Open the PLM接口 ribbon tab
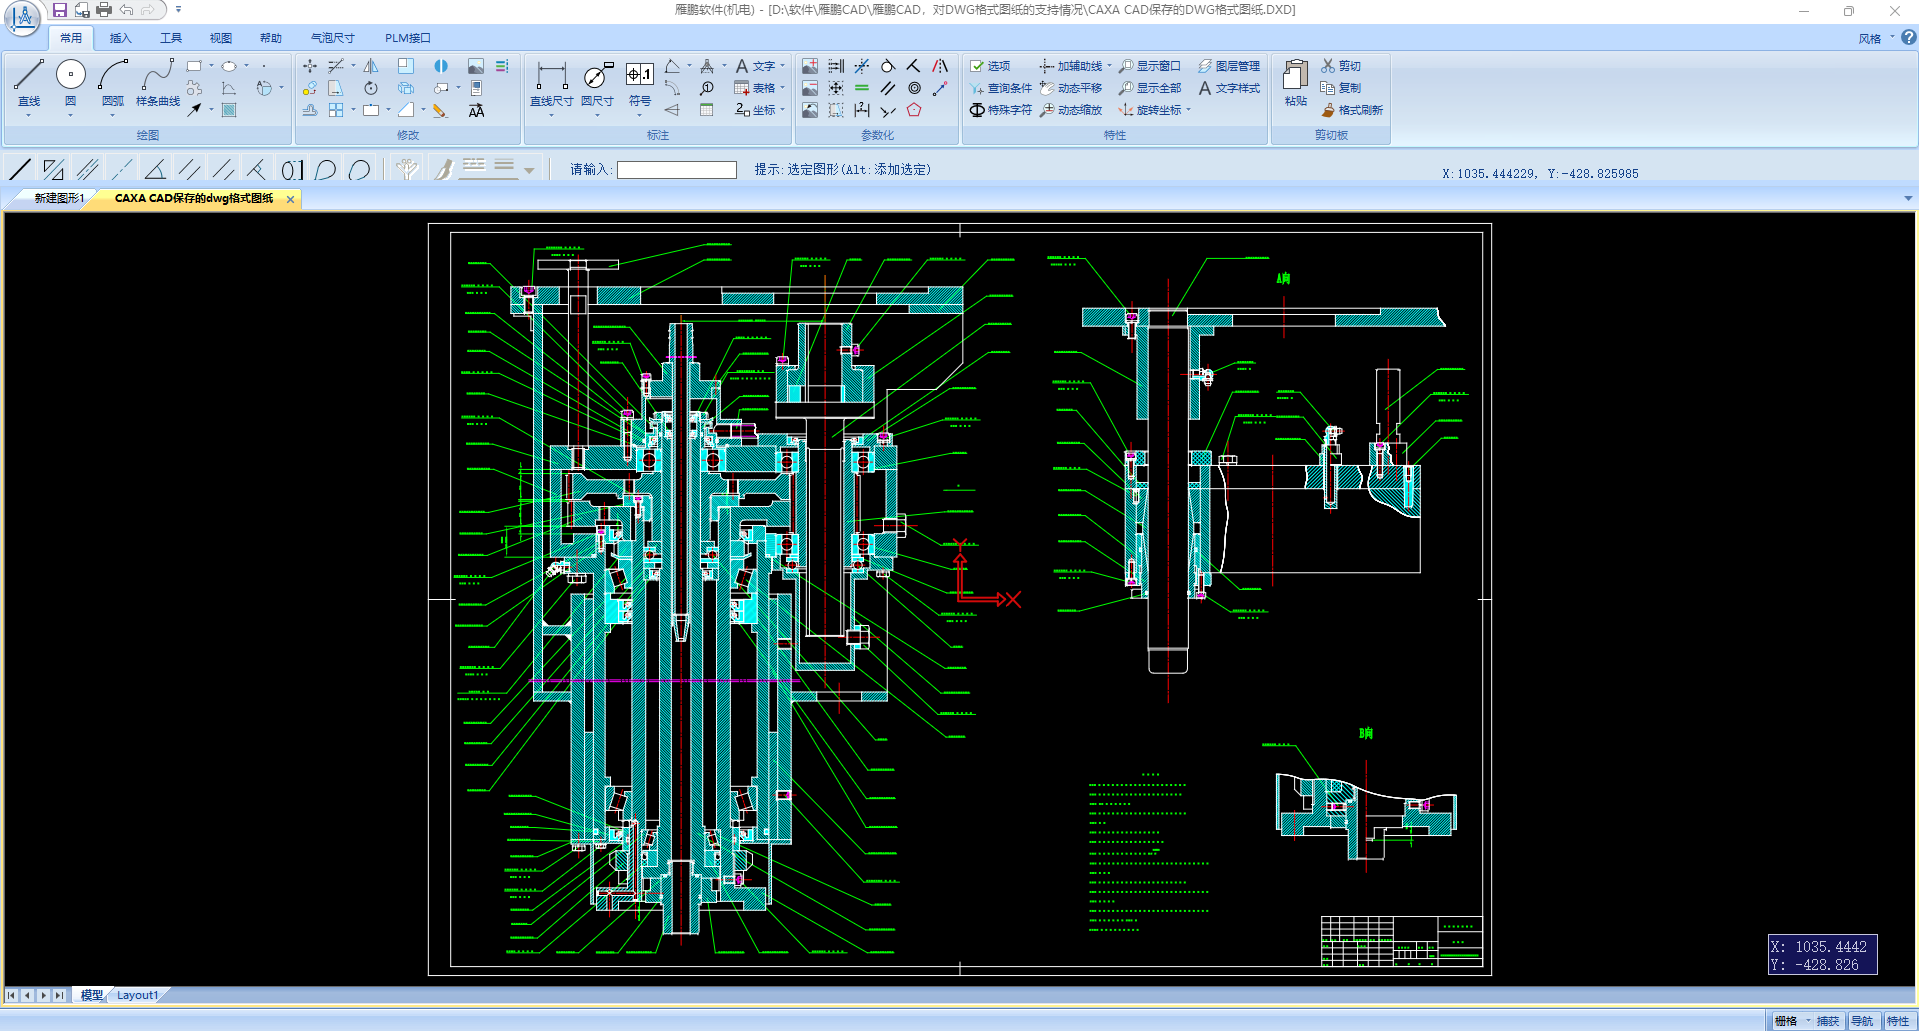1919x1031 pixels. [408, 38]
